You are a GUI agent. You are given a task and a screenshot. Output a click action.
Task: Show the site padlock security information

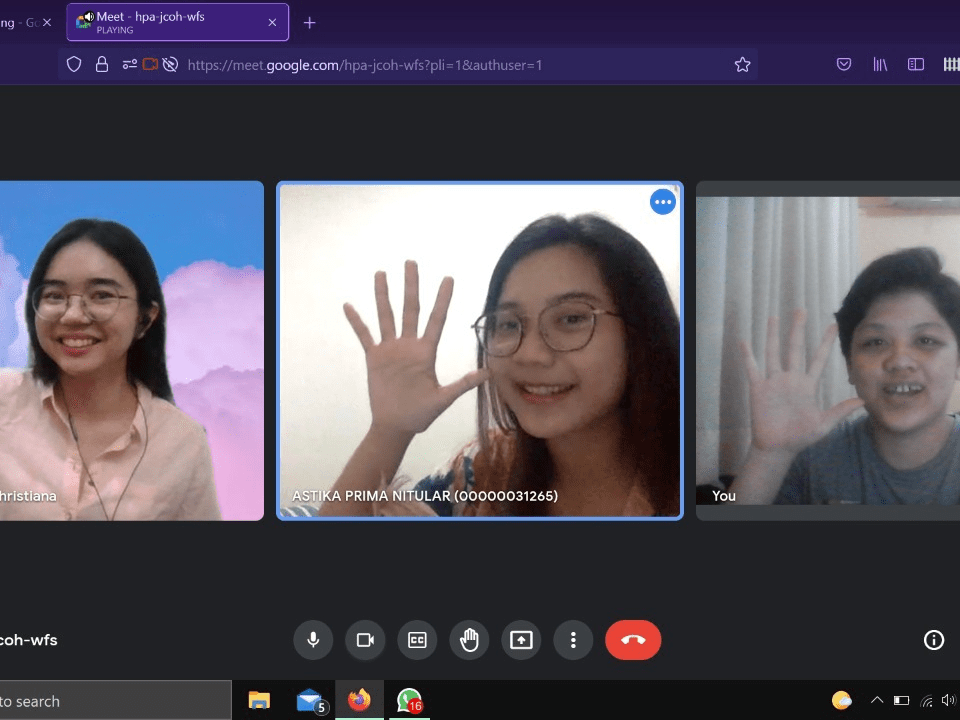click(101, 65)
